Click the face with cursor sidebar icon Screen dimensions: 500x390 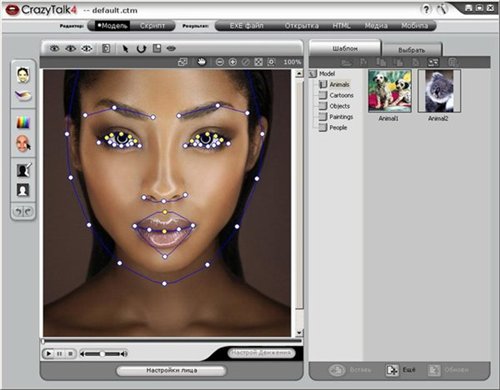pos(23,144)
